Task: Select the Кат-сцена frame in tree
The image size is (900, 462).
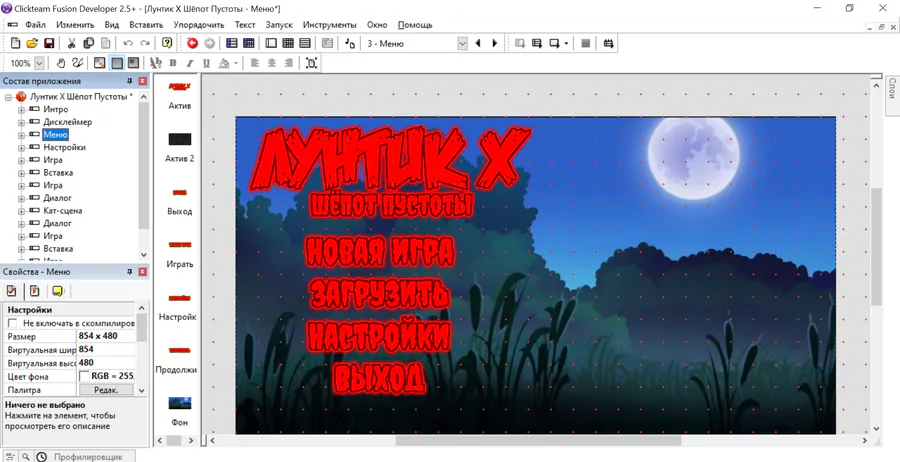Action: click(x=63, y=211)
